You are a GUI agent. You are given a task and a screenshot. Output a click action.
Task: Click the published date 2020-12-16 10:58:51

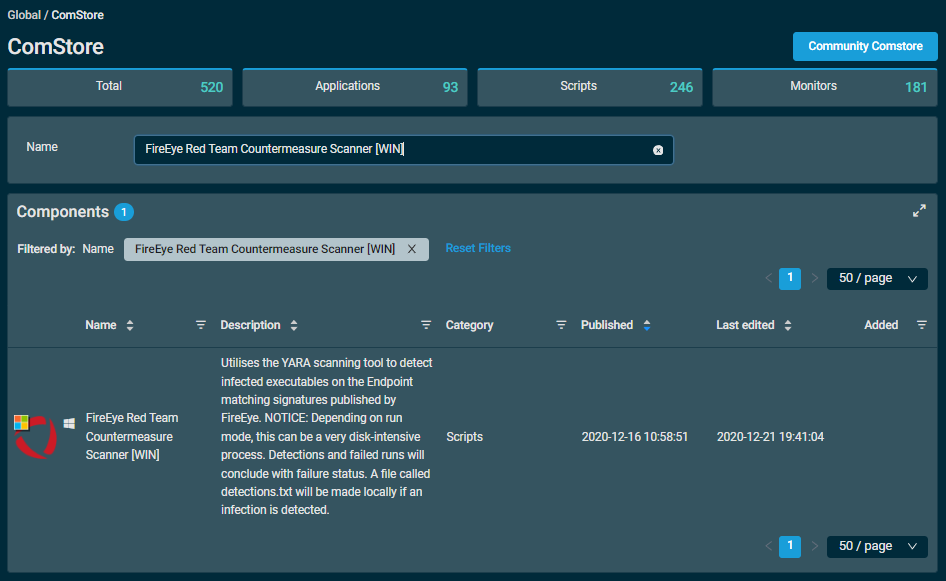click(635, 437)
